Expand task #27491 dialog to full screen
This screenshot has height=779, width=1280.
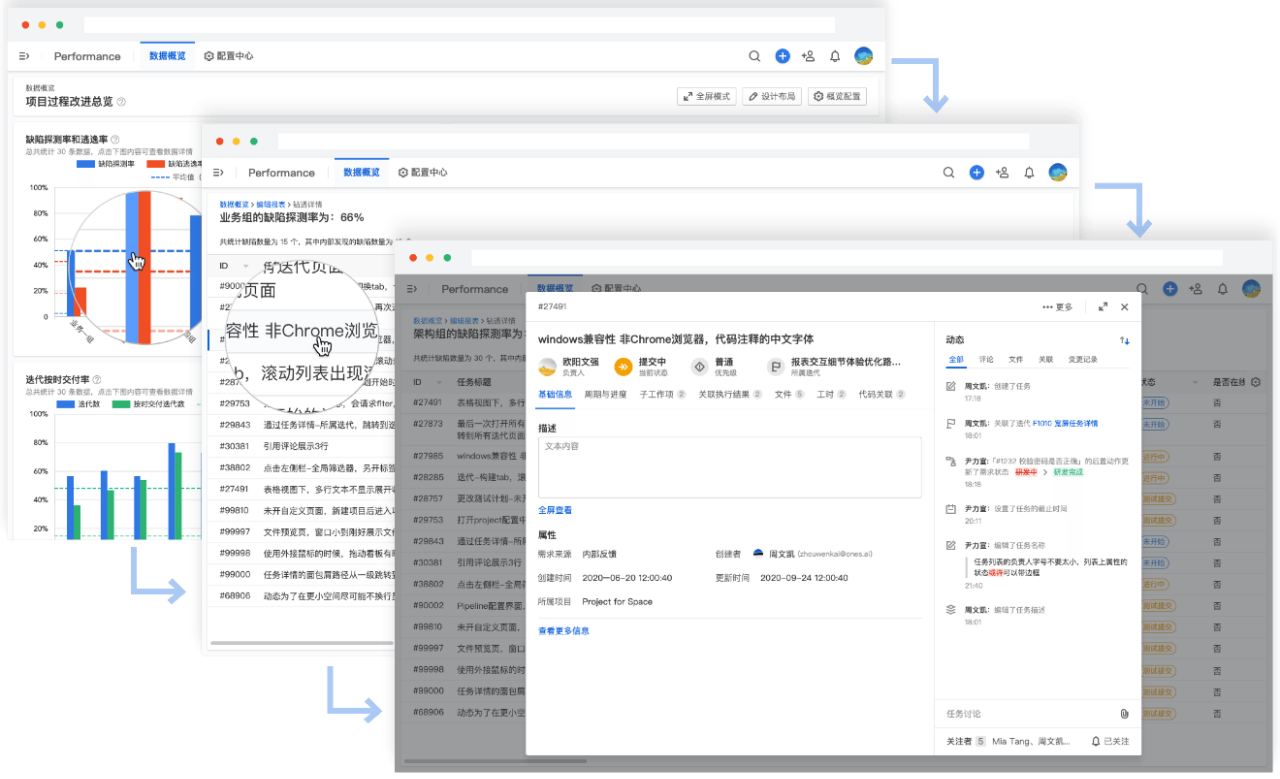pos(1103,307)
